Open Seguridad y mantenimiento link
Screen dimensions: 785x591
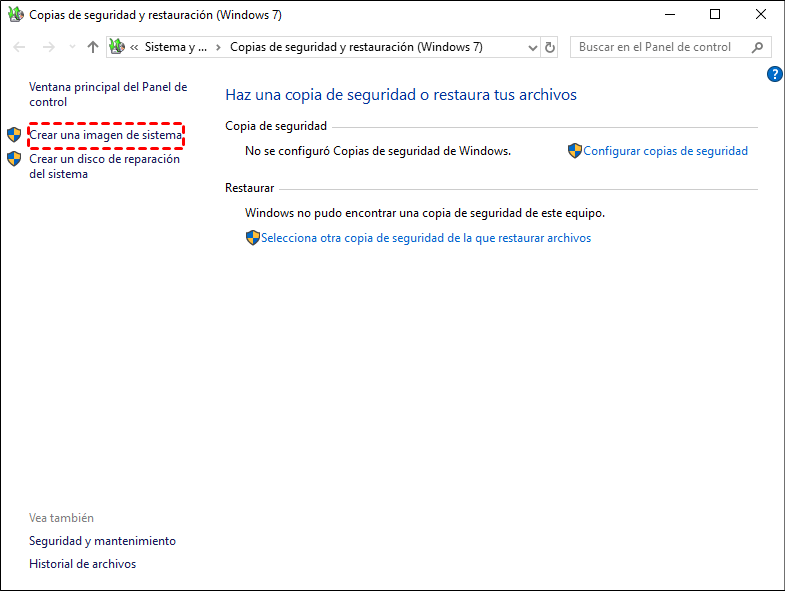click(x=102, y=541)
